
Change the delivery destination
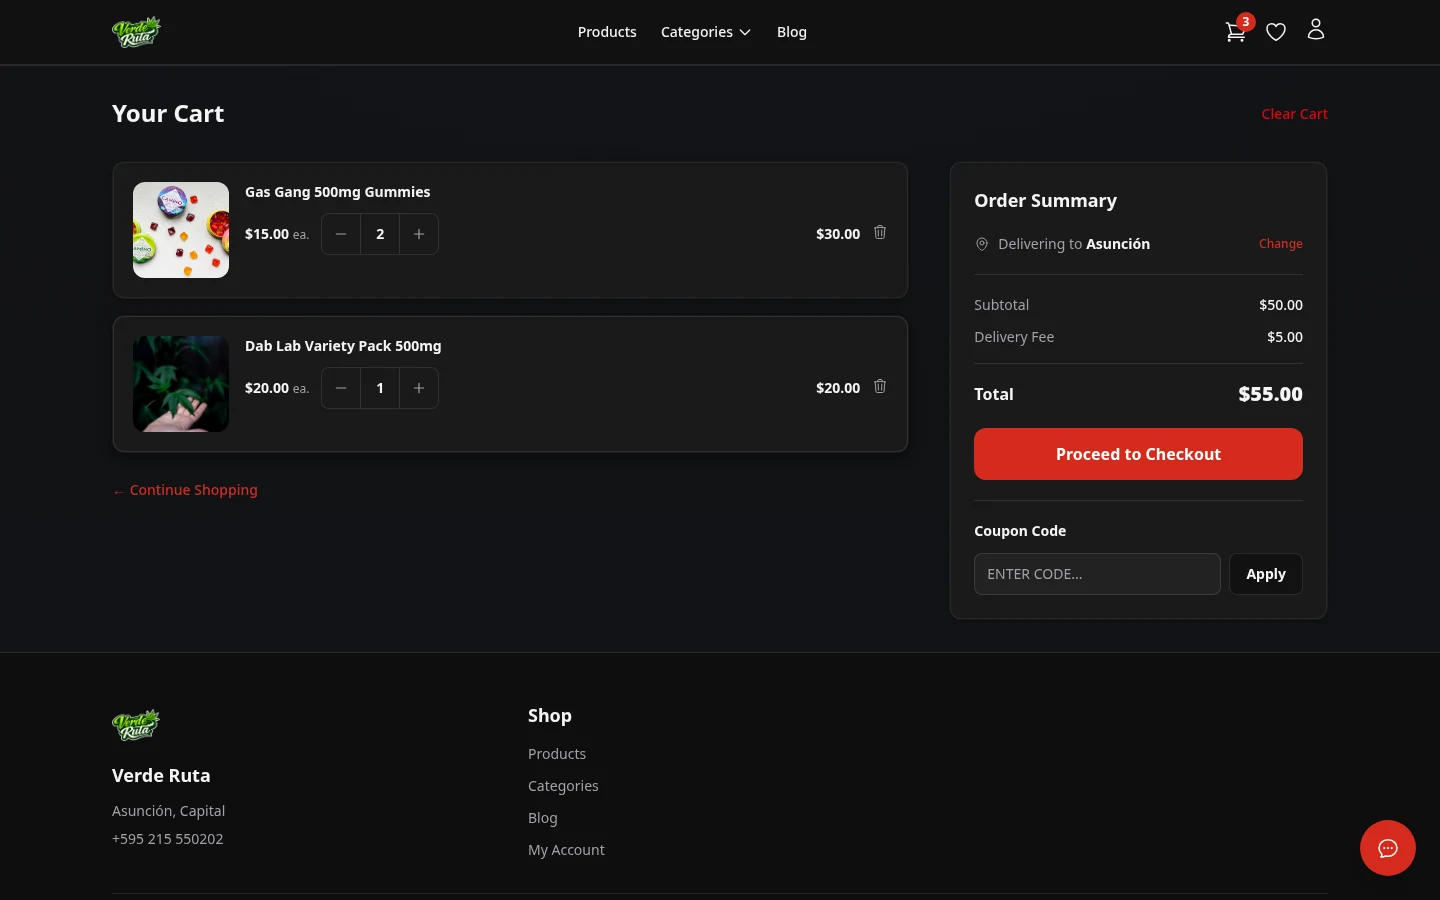click(1281, 243)
